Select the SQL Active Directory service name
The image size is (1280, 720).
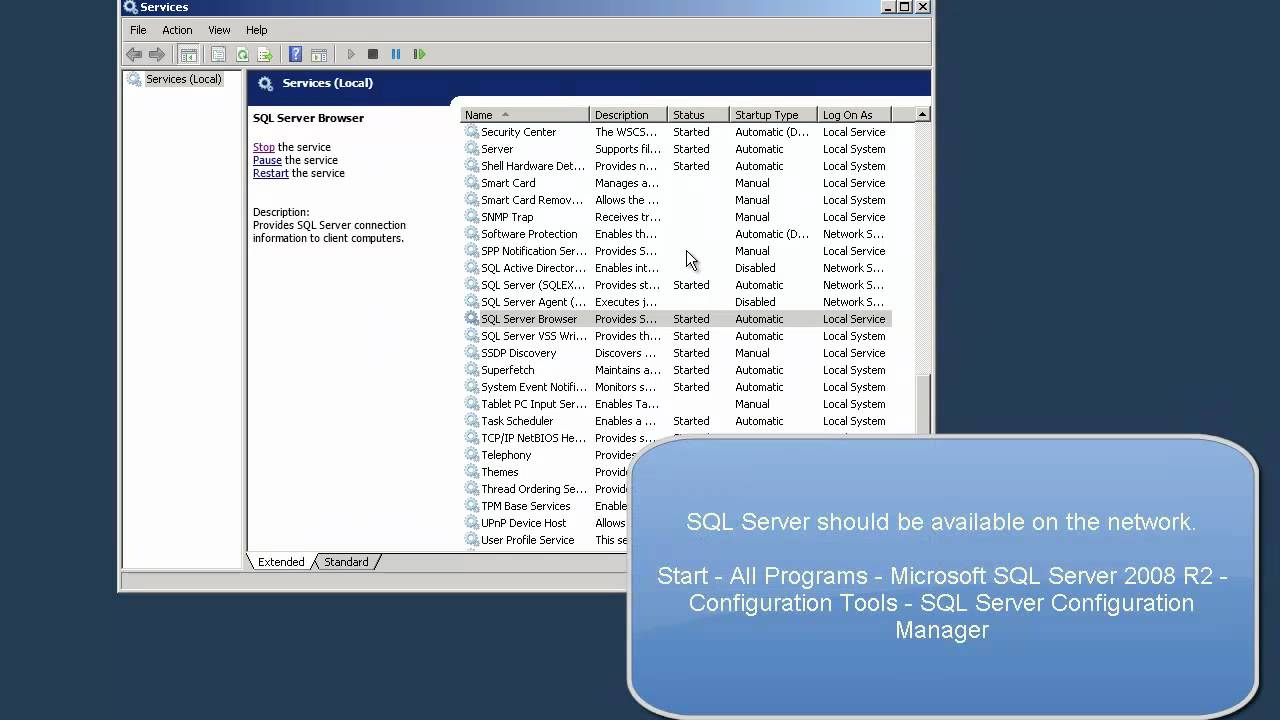coord(533,268)
